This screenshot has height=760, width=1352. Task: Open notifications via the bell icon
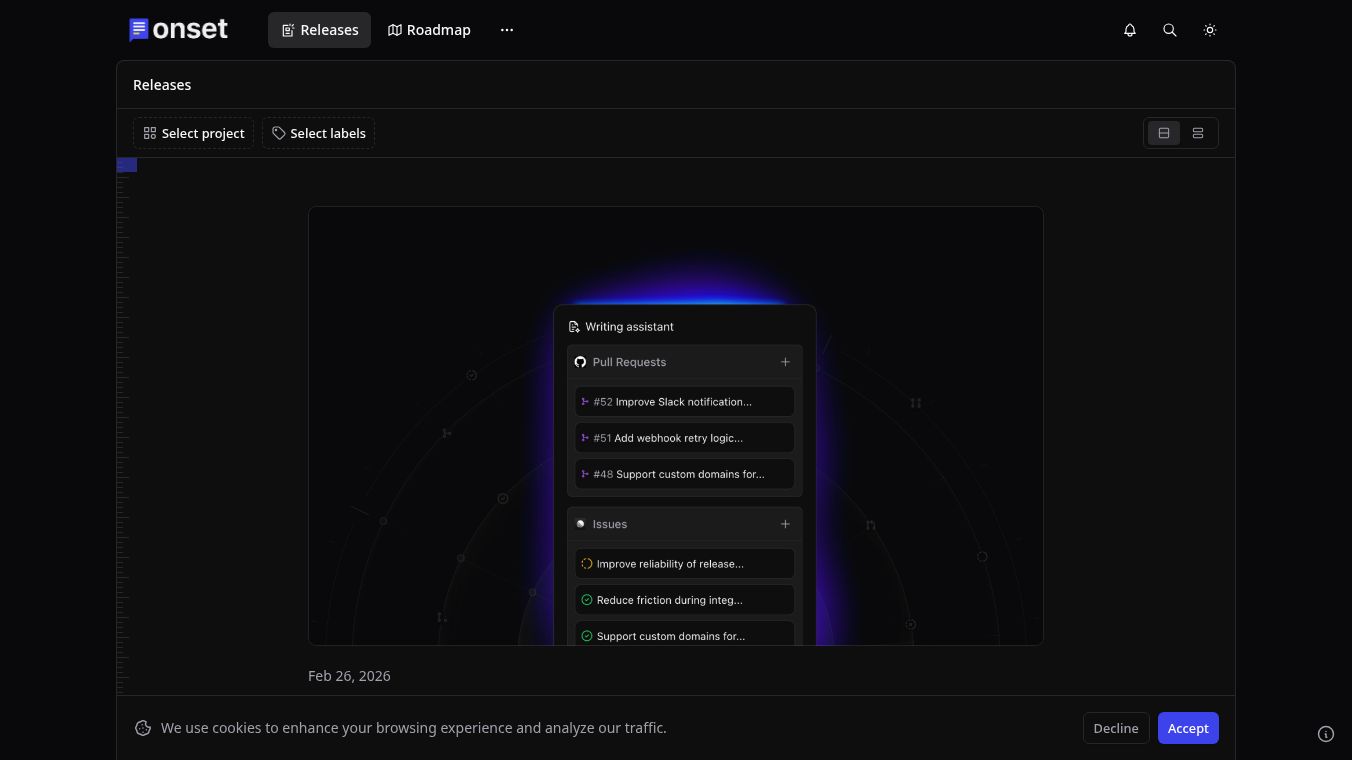tap(1130, 30)
